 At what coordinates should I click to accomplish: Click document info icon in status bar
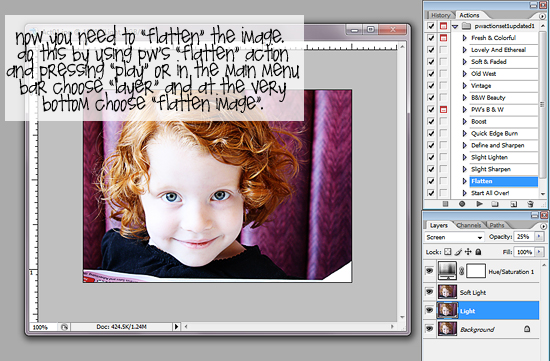[x=64, y=327]
